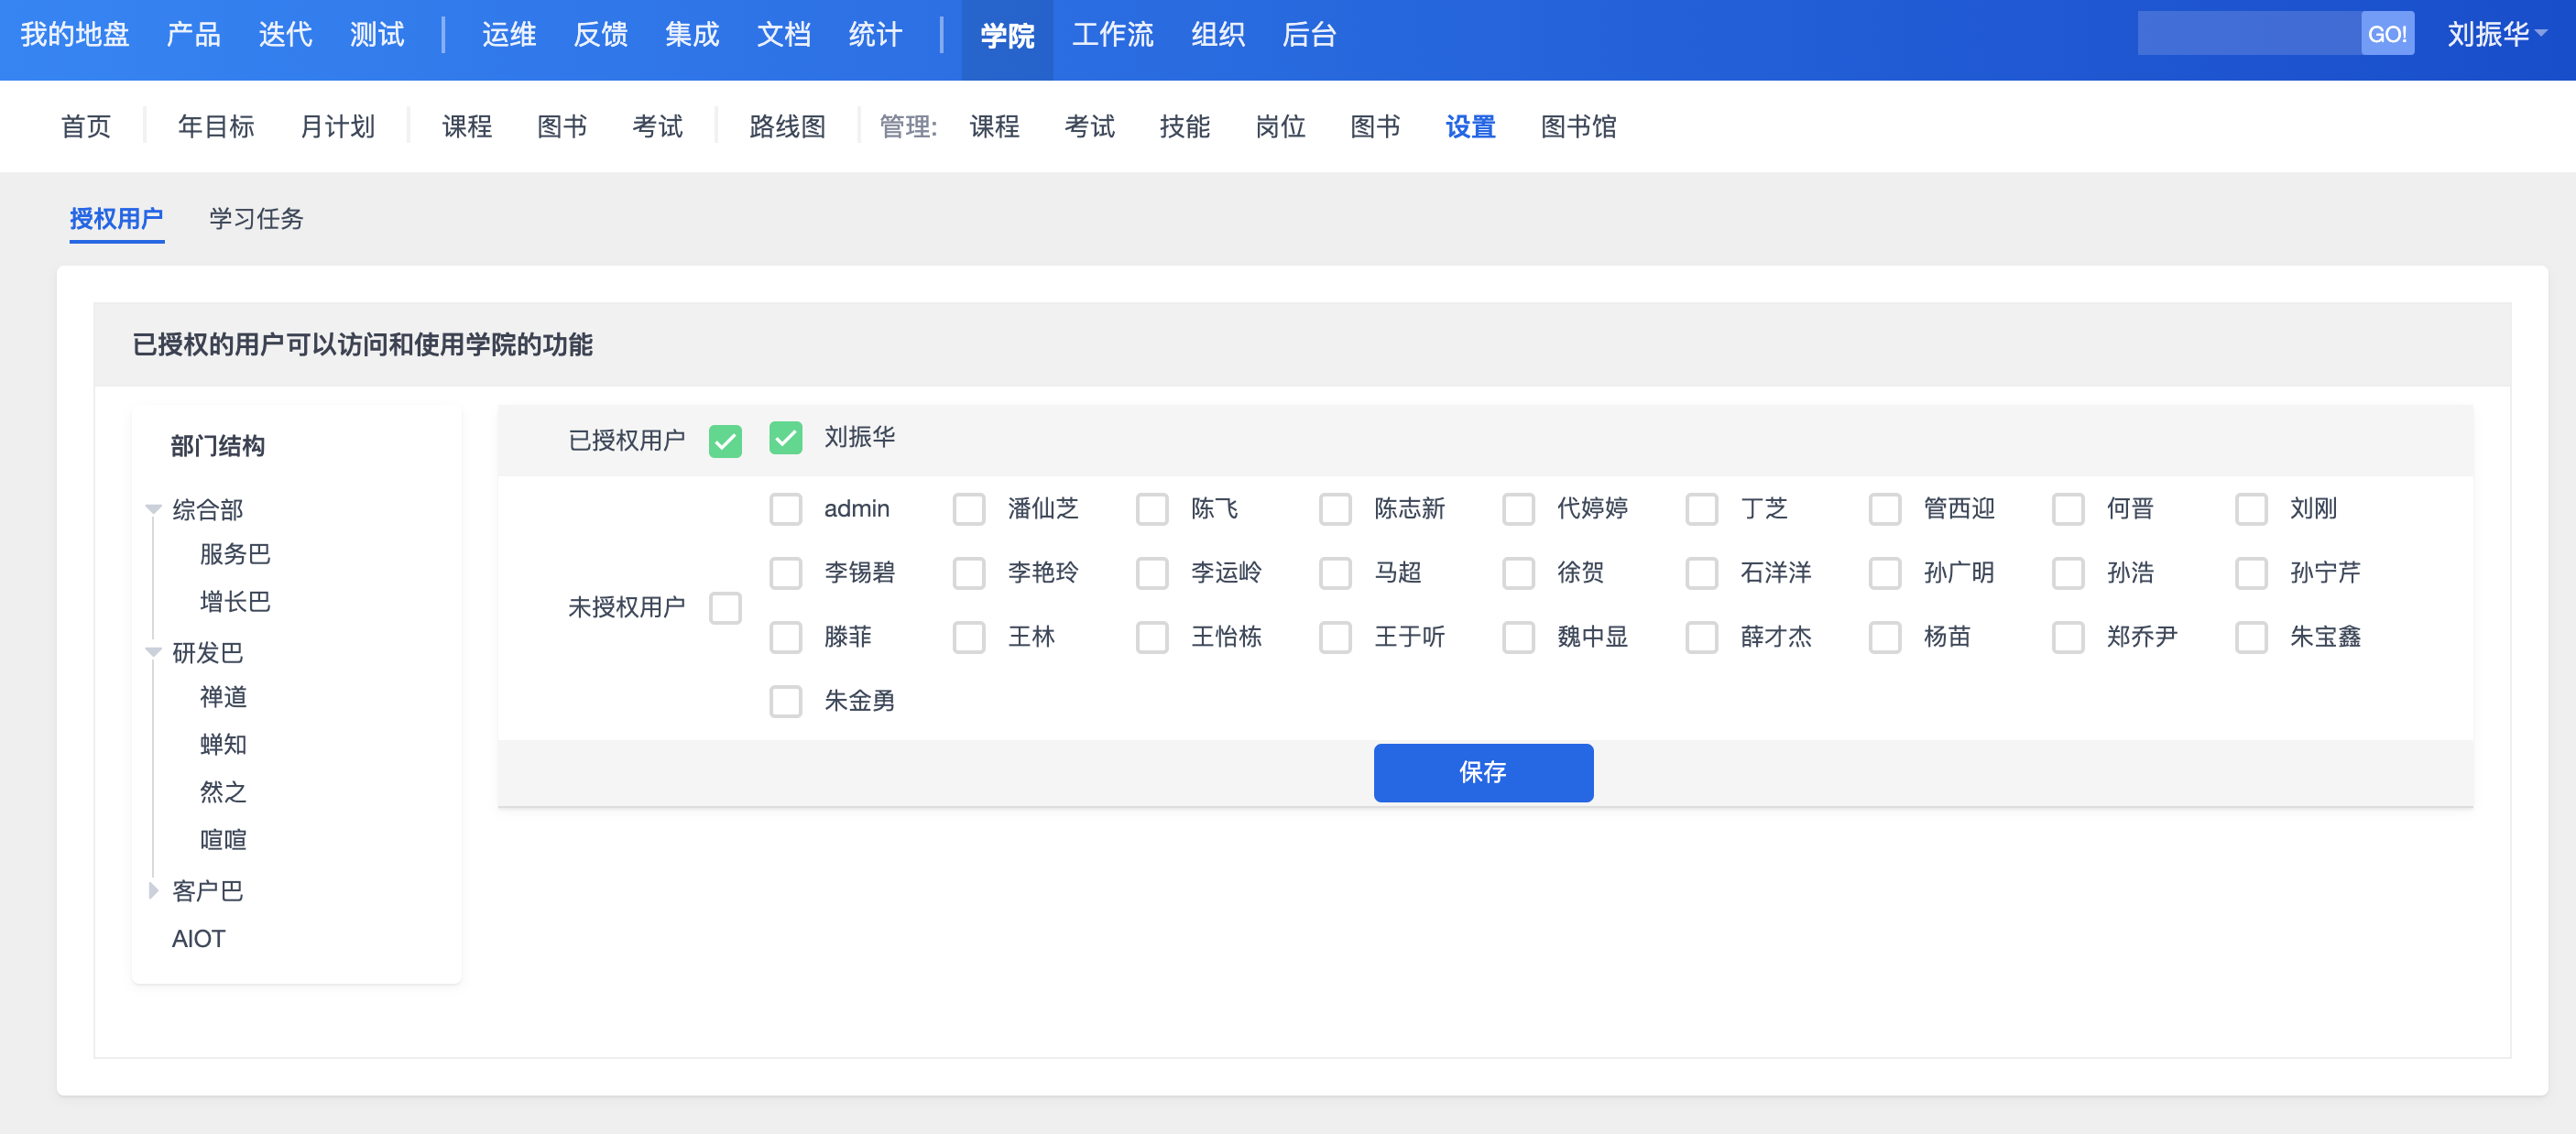Viewport: 2576px width, 1134px height.
Task: Select the 朱金勇 user checkbox
Action: [785, 701]
